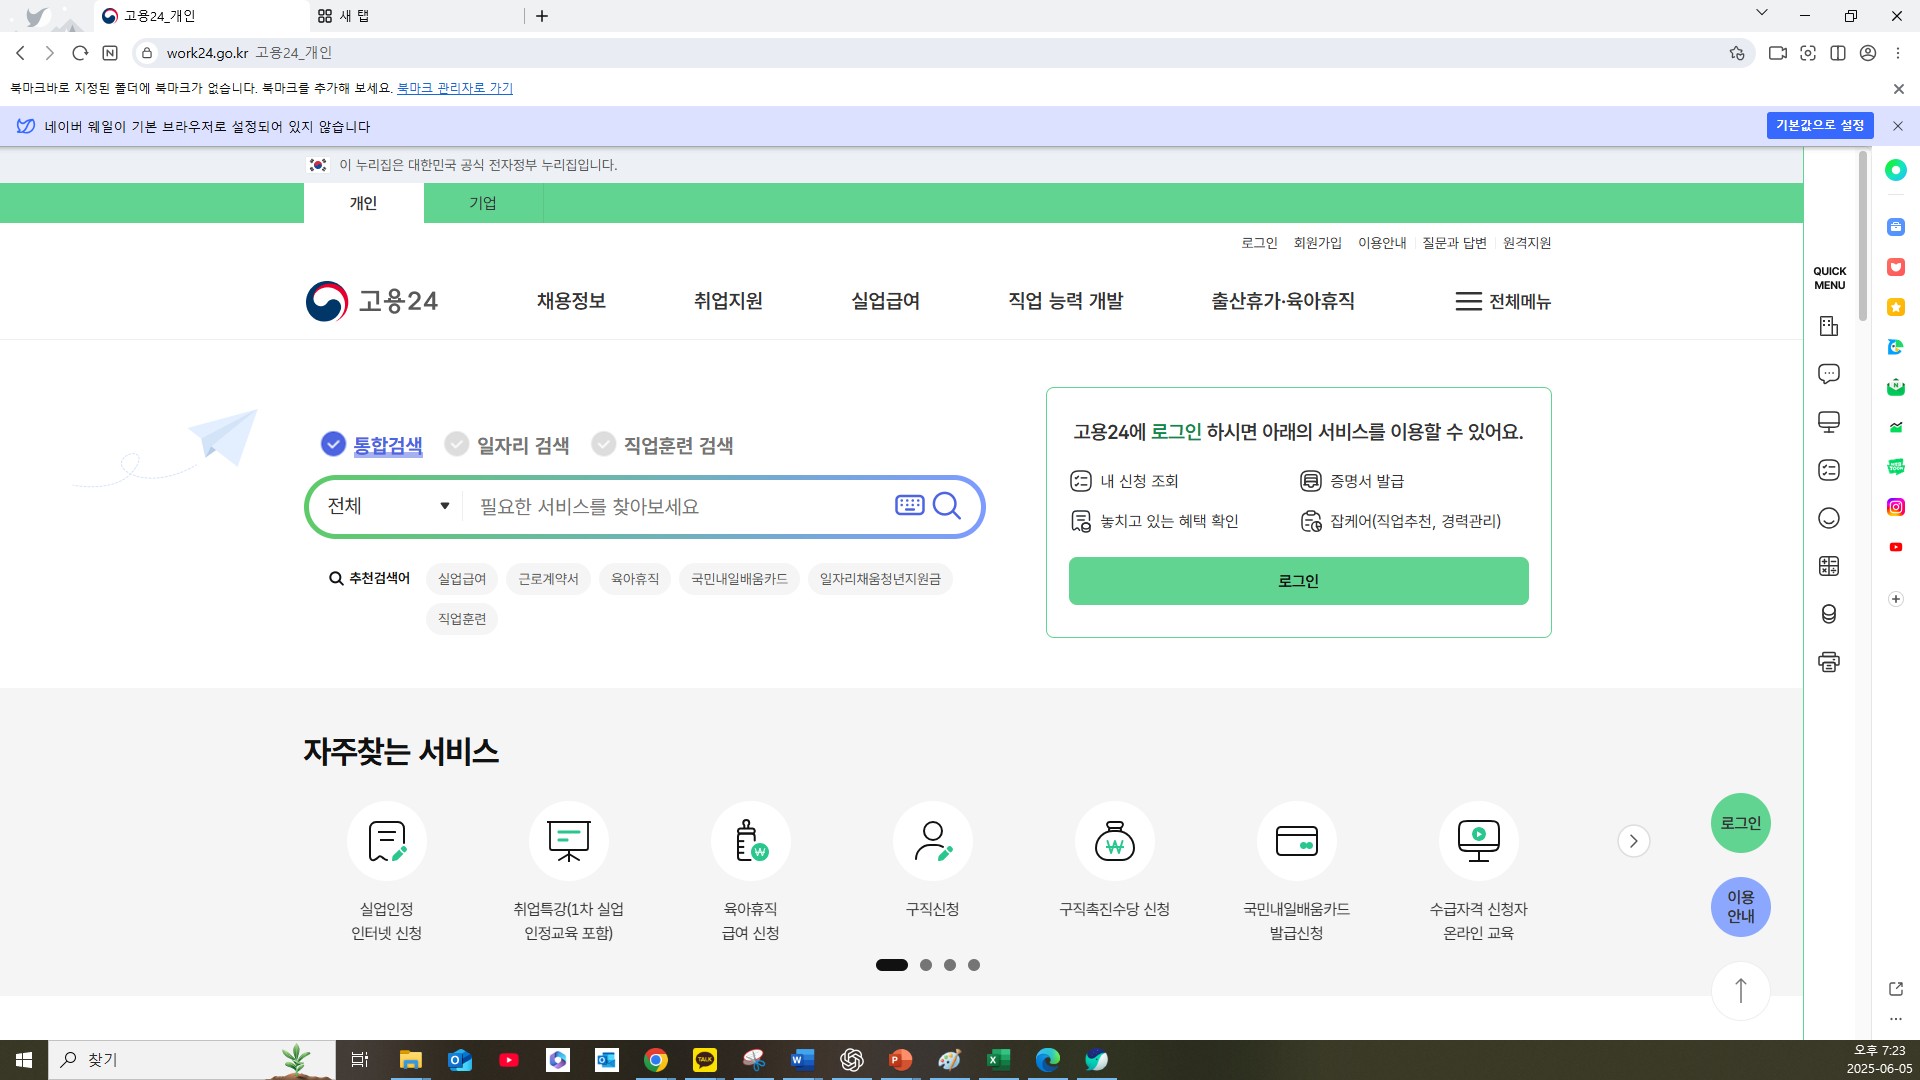
Task: Open 전체메뉴 hamburger menu
Action: click(1503, 301)
